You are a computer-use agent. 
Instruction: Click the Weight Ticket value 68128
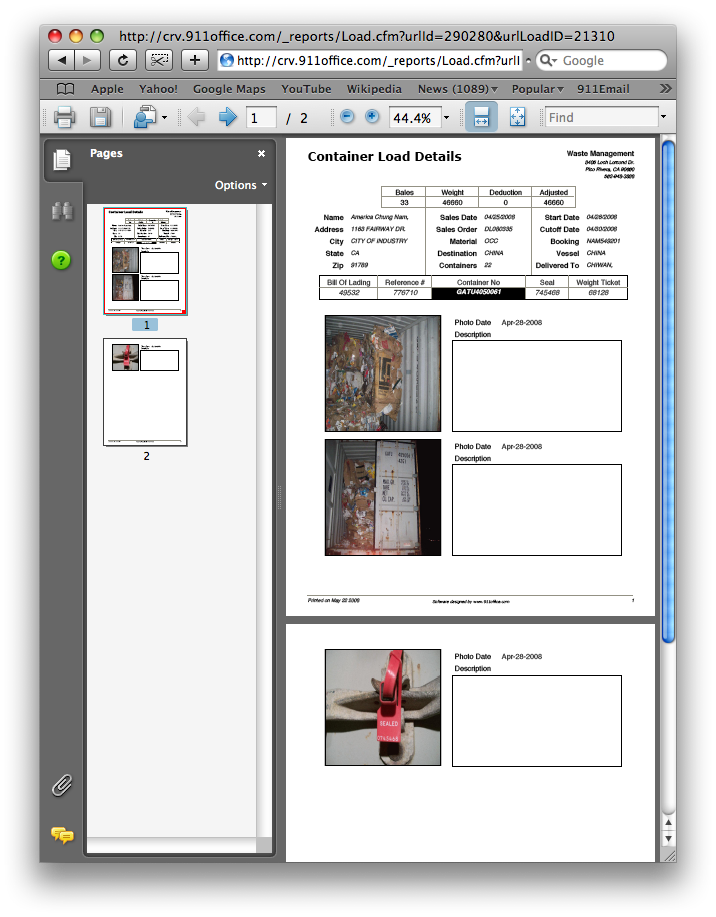click(x=598, y=292)
